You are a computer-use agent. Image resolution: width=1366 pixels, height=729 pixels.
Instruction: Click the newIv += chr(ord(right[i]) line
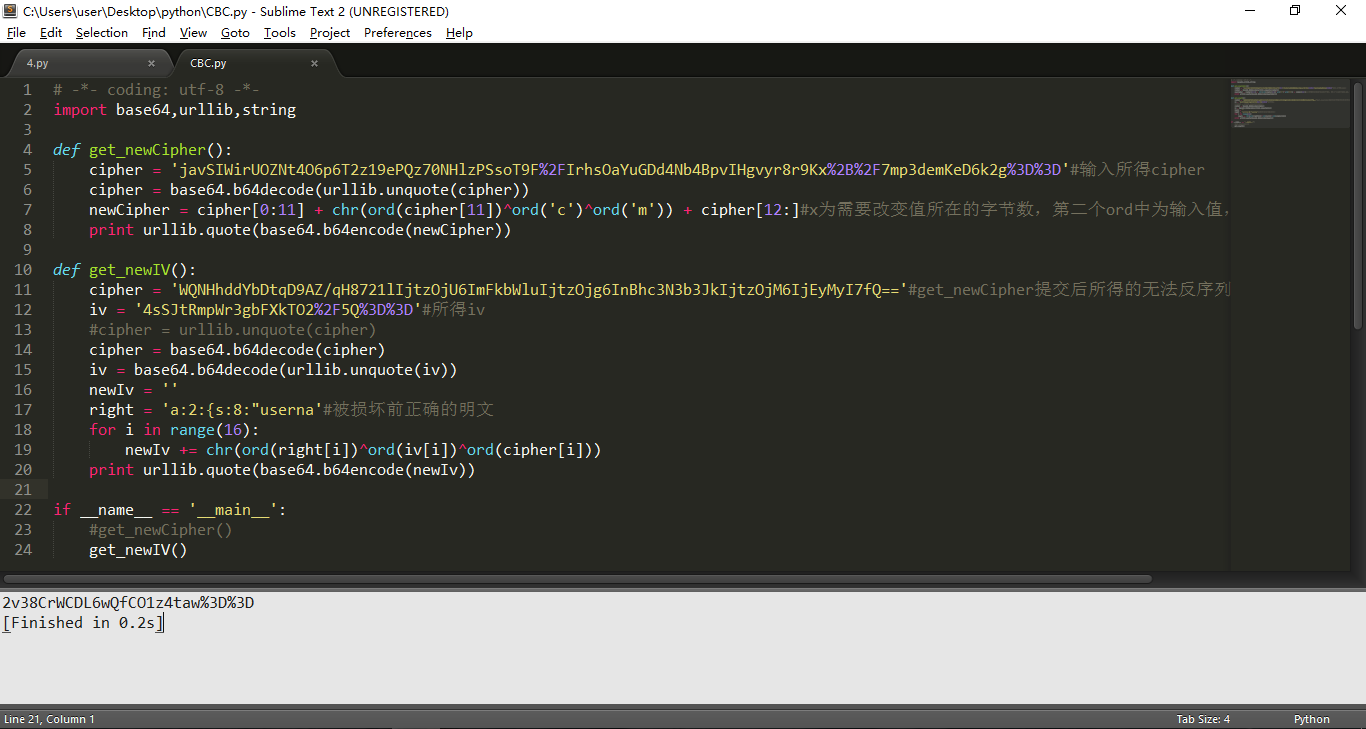pyautogui.click(x=363, y=450)
